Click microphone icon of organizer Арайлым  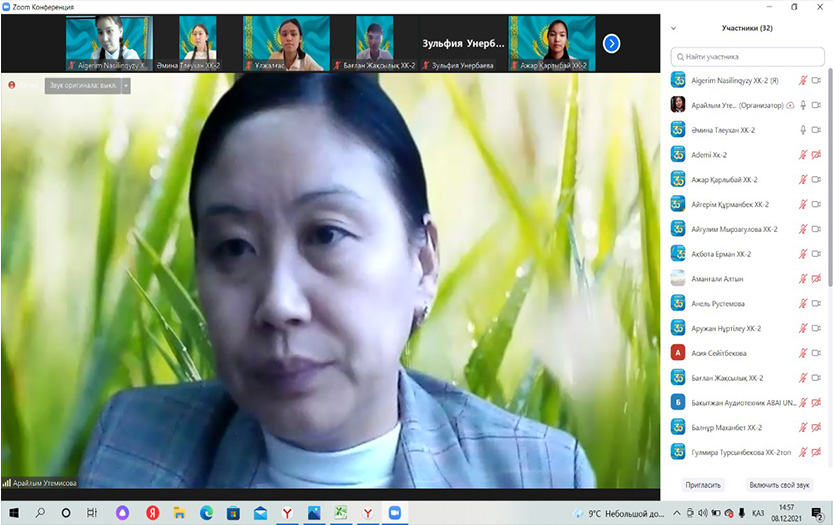tap(802, 105)
